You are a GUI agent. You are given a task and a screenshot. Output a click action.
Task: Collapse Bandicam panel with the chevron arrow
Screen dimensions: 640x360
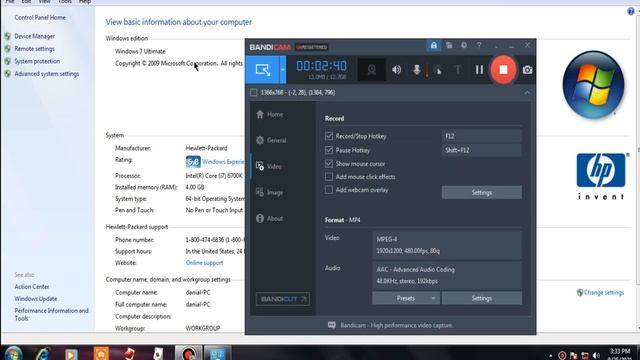click(x=527, y=93)
